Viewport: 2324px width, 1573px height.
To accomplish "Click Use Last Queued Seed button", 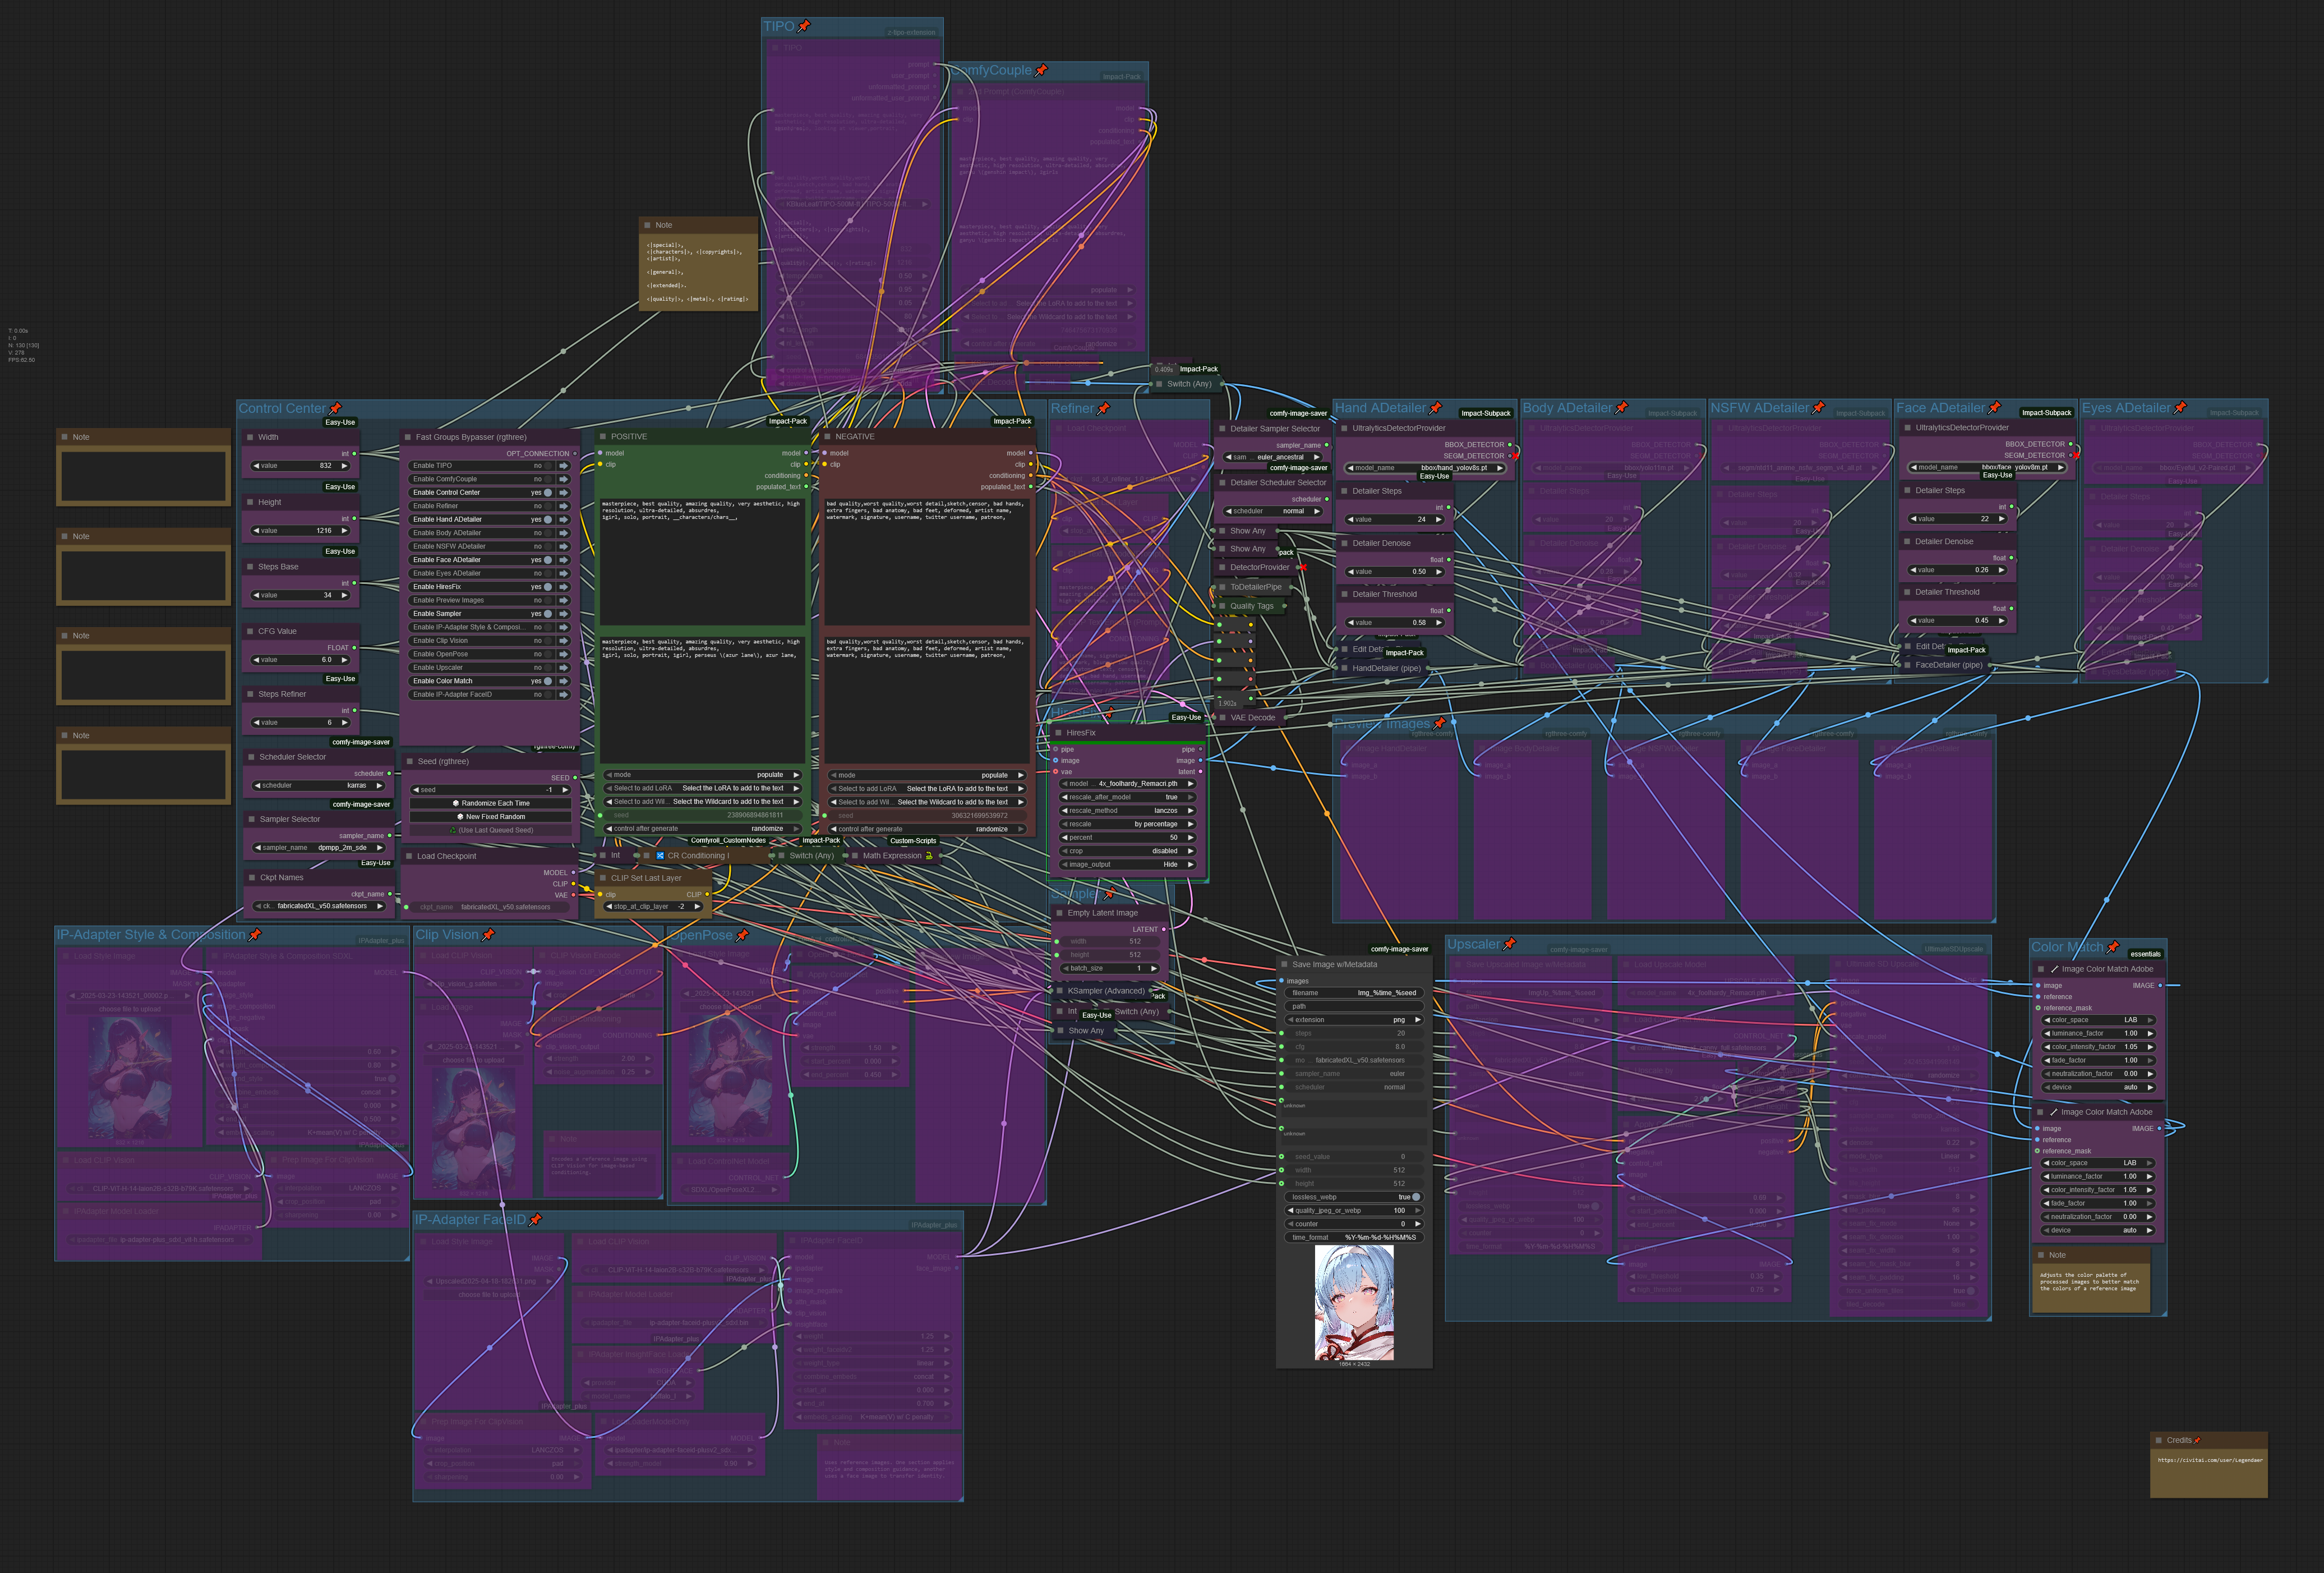I will [x=491, y=830].
